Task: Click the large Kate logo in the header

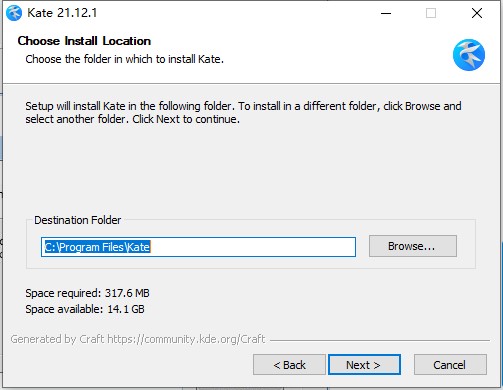Action: 469,55
